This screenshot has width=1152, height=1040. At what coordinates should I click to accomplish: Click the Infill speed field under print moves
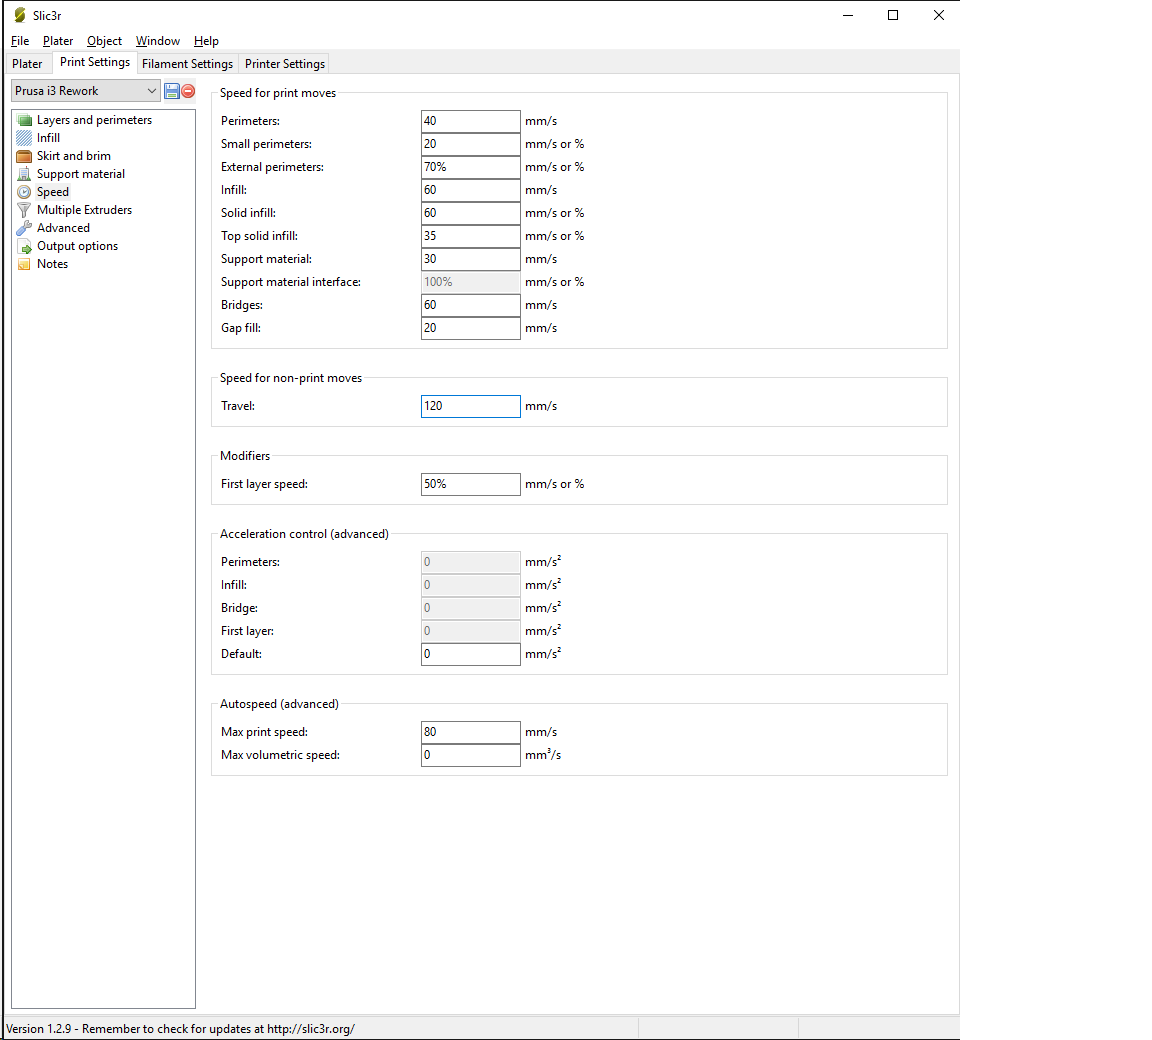(470, 190)
